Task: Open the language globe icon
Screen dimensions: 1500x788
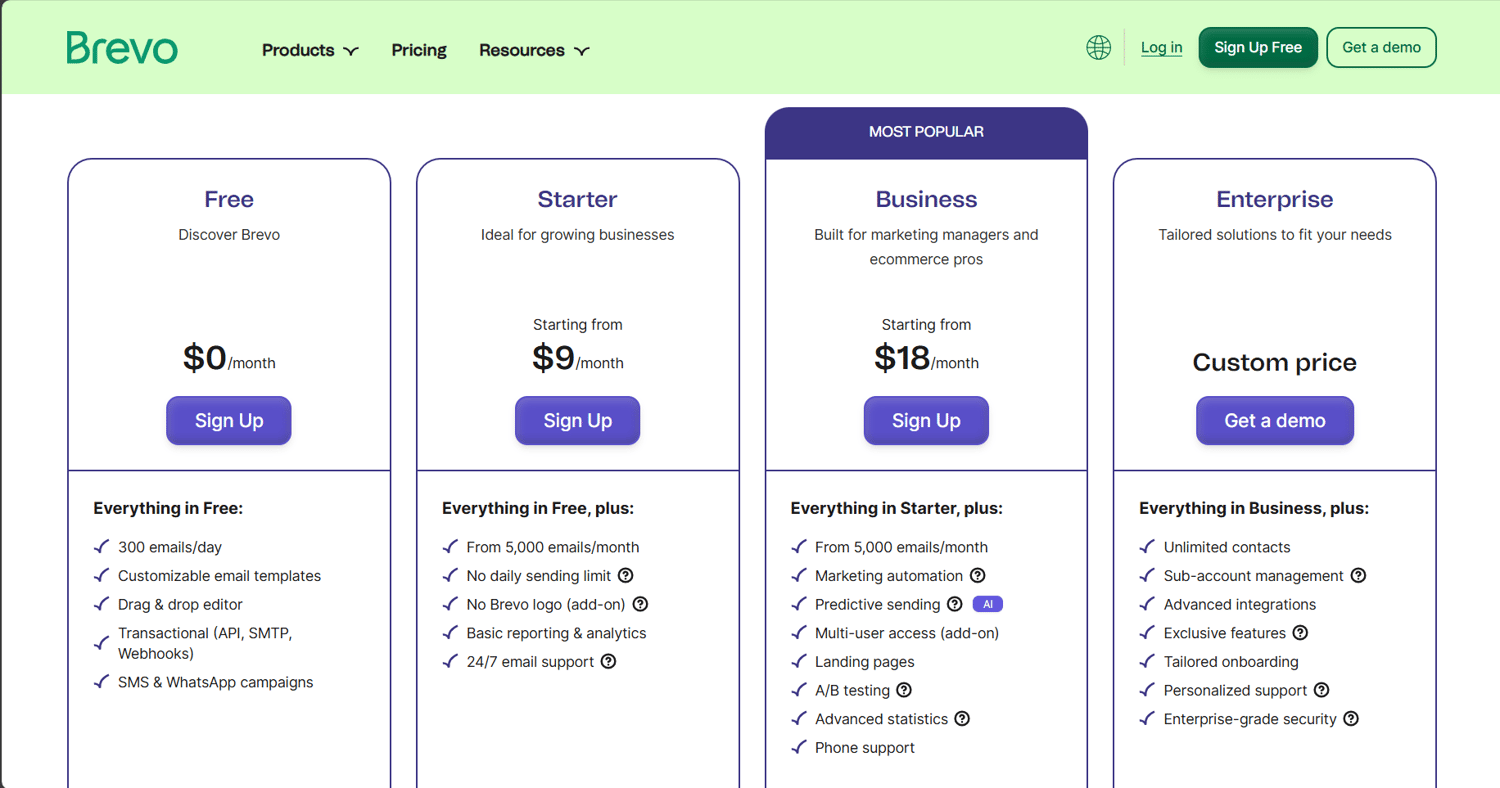Action: 1098,47
